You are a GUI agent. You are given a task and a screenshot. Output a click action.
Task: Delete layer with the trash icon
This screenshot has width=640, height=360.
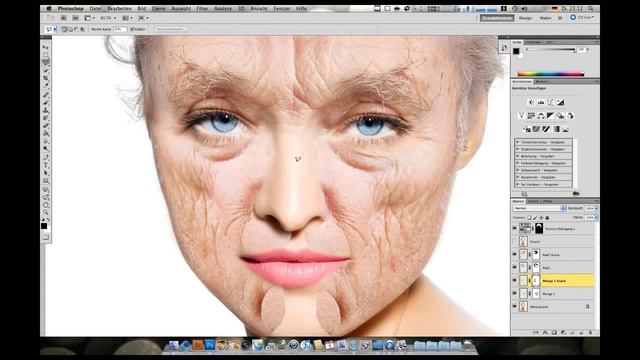click(x=590, y=332)
